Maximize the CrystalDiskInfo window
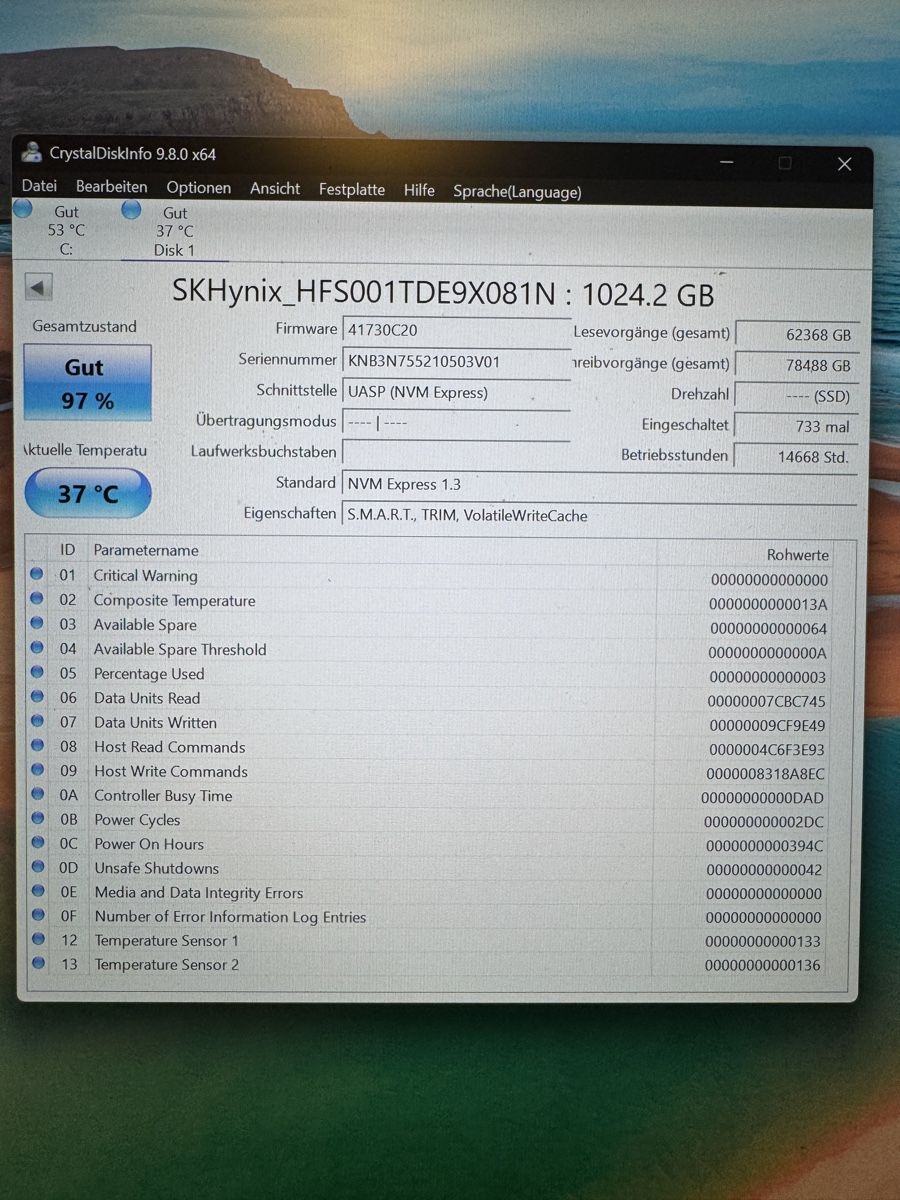 785,163
